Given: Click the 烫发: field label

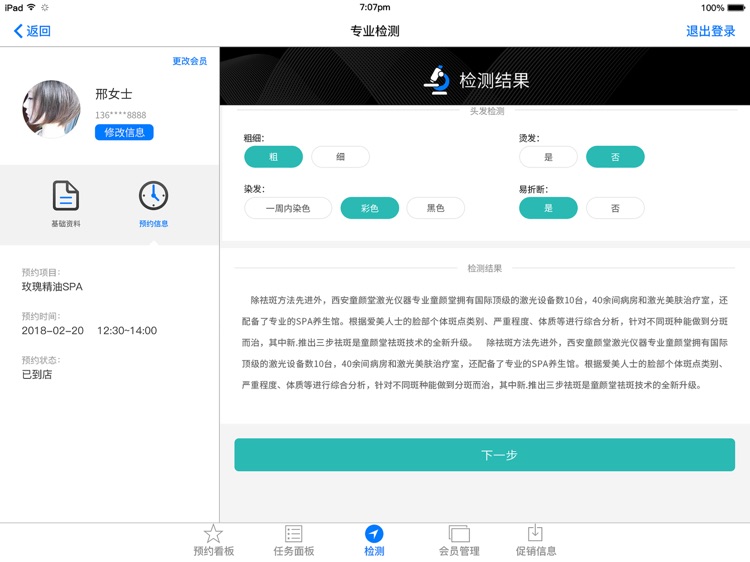Looking at the screenshot, I should pyautogui.click(x=529, y=138).
